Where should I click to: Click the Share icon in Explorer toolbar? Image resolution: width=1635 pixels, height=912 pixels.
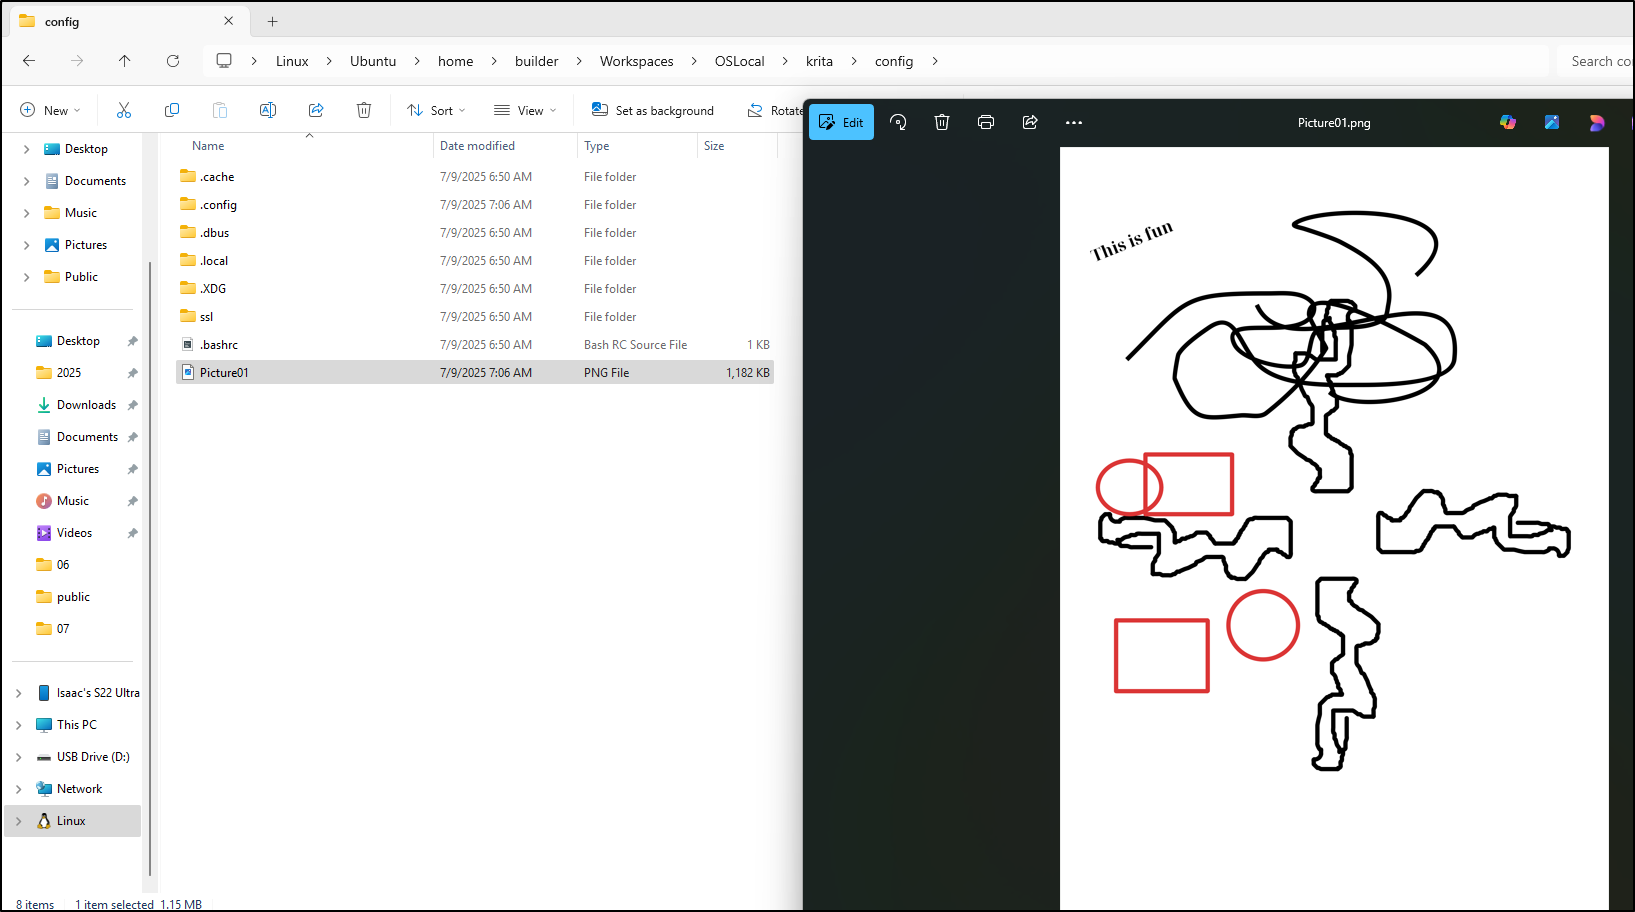316,110
